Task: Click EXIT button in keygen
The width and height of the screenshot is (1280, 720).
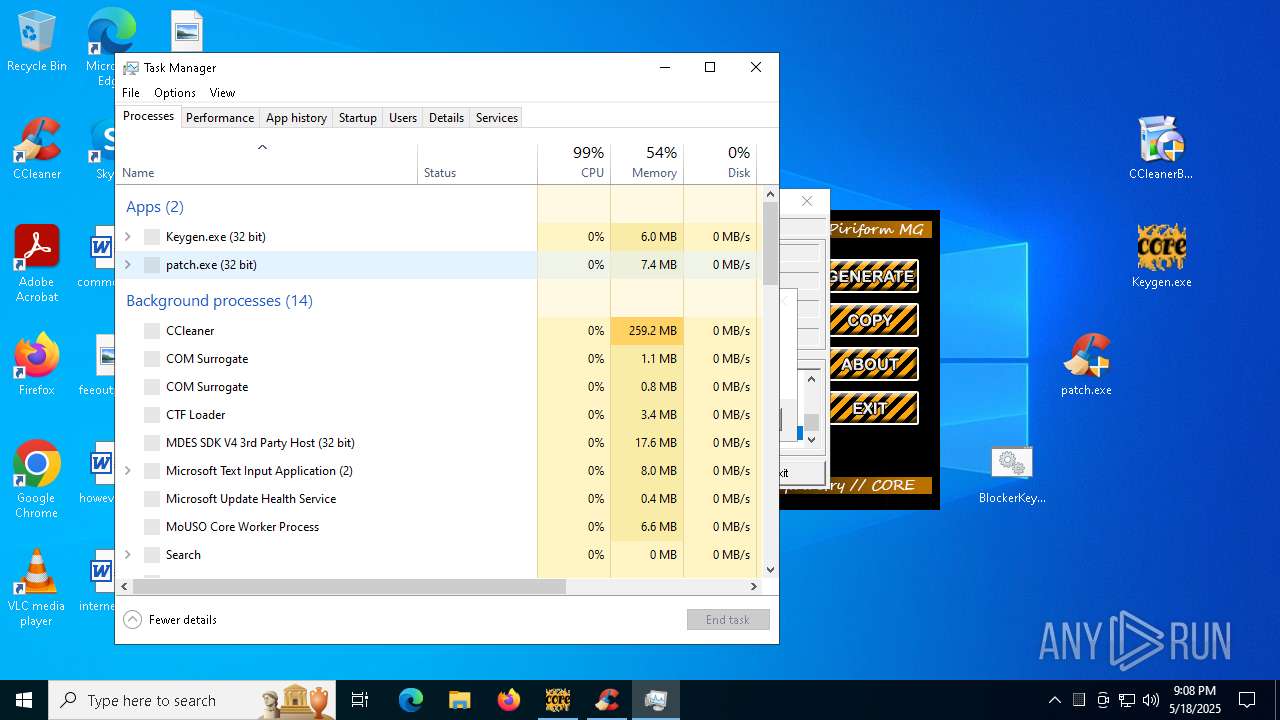Action: pyautogui.click(x=871, y=408)
